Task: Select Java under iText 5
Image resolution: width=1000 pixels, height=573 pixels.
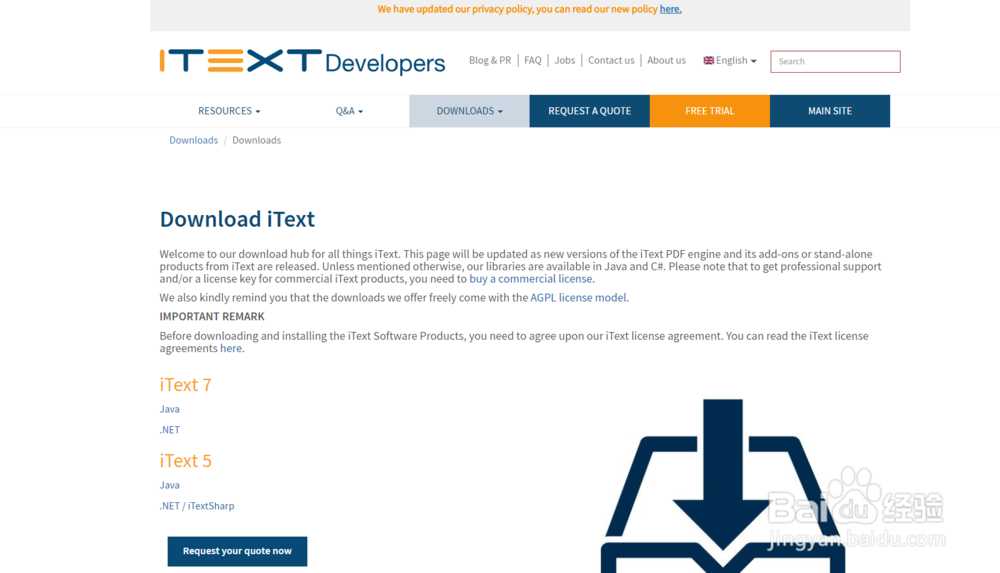Action: coord(170,485)
